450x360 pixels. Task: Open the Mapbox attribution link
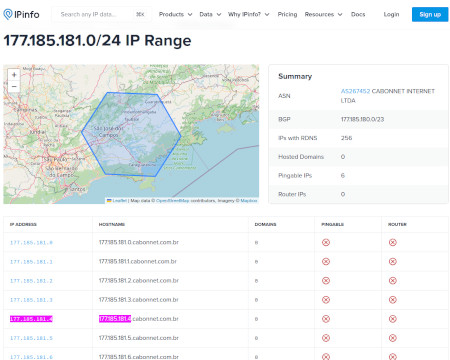pos(249,201)
